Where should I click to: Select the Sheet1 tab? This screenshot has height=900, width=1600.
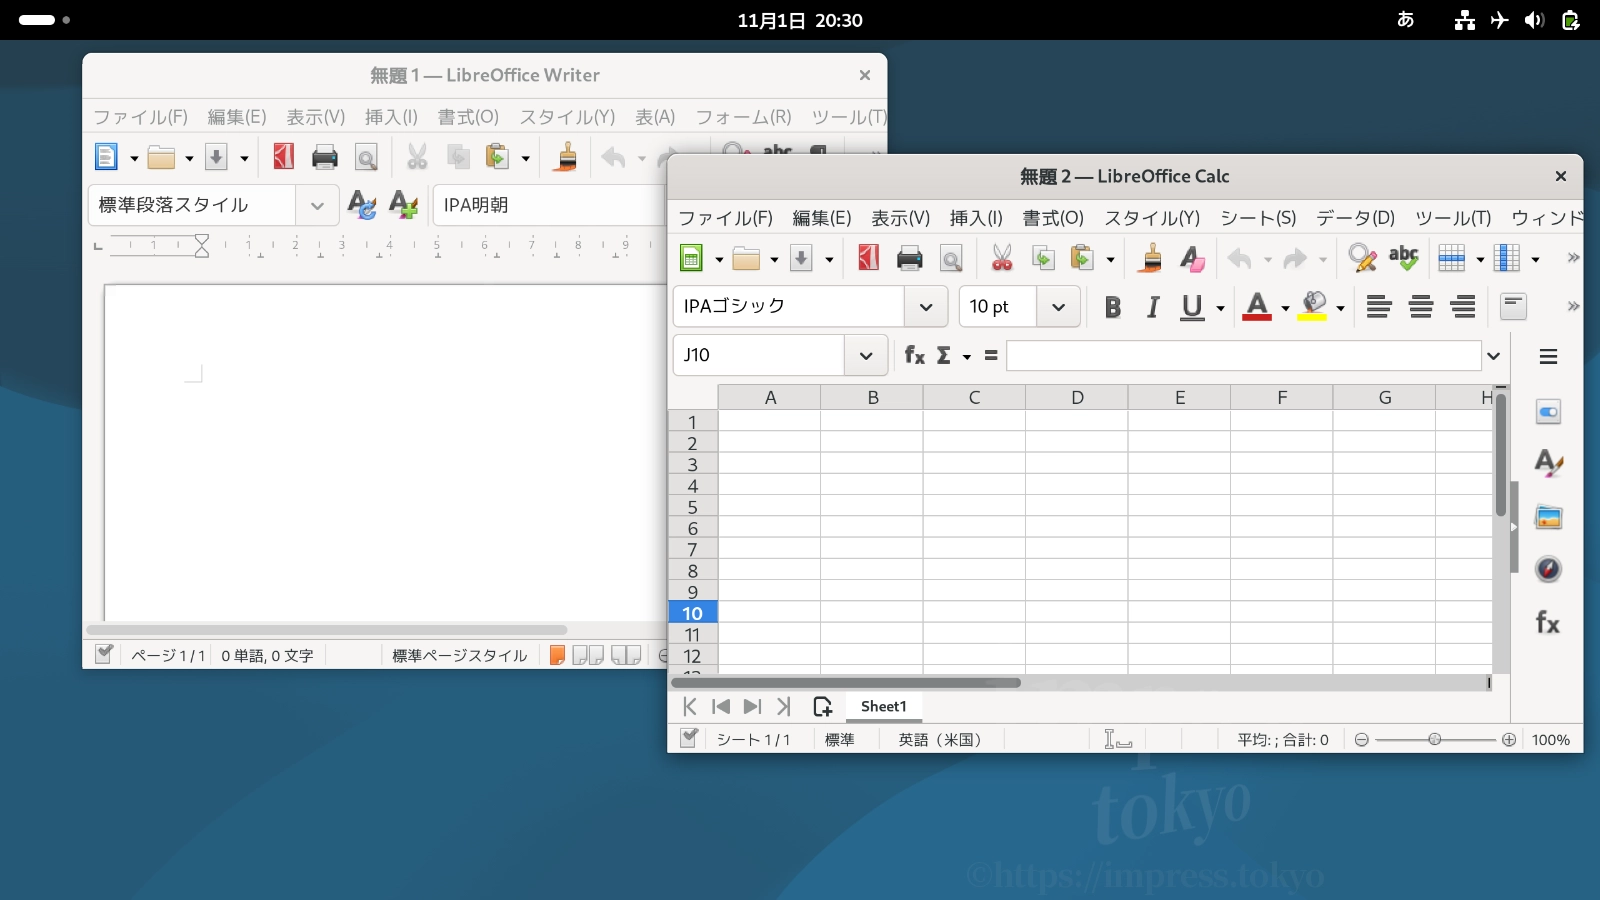pyautogui.click(x=884, y=707)
